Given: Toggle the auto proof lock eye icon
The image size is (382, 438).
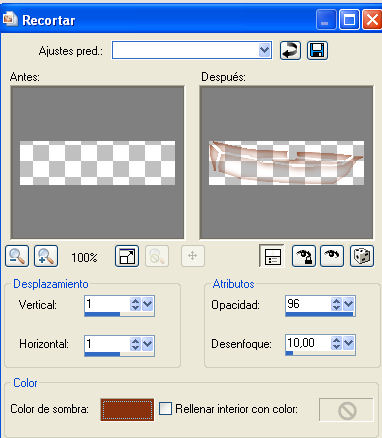Looking at the screenshot, I should tap(304, 256).
